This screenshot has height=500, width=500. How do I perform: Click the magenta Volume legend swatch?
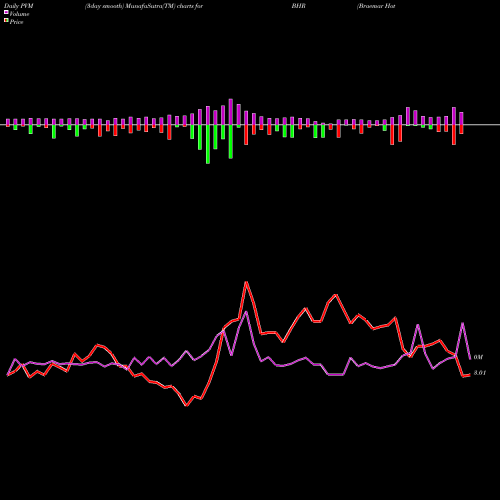6,13
